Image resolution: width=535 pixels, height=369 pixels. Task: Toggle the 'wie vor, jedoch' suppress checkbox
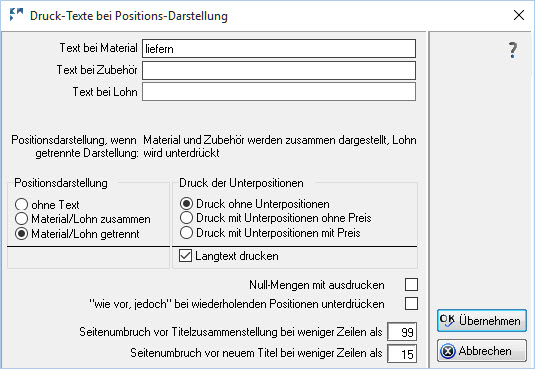click(x=411, y=303)
